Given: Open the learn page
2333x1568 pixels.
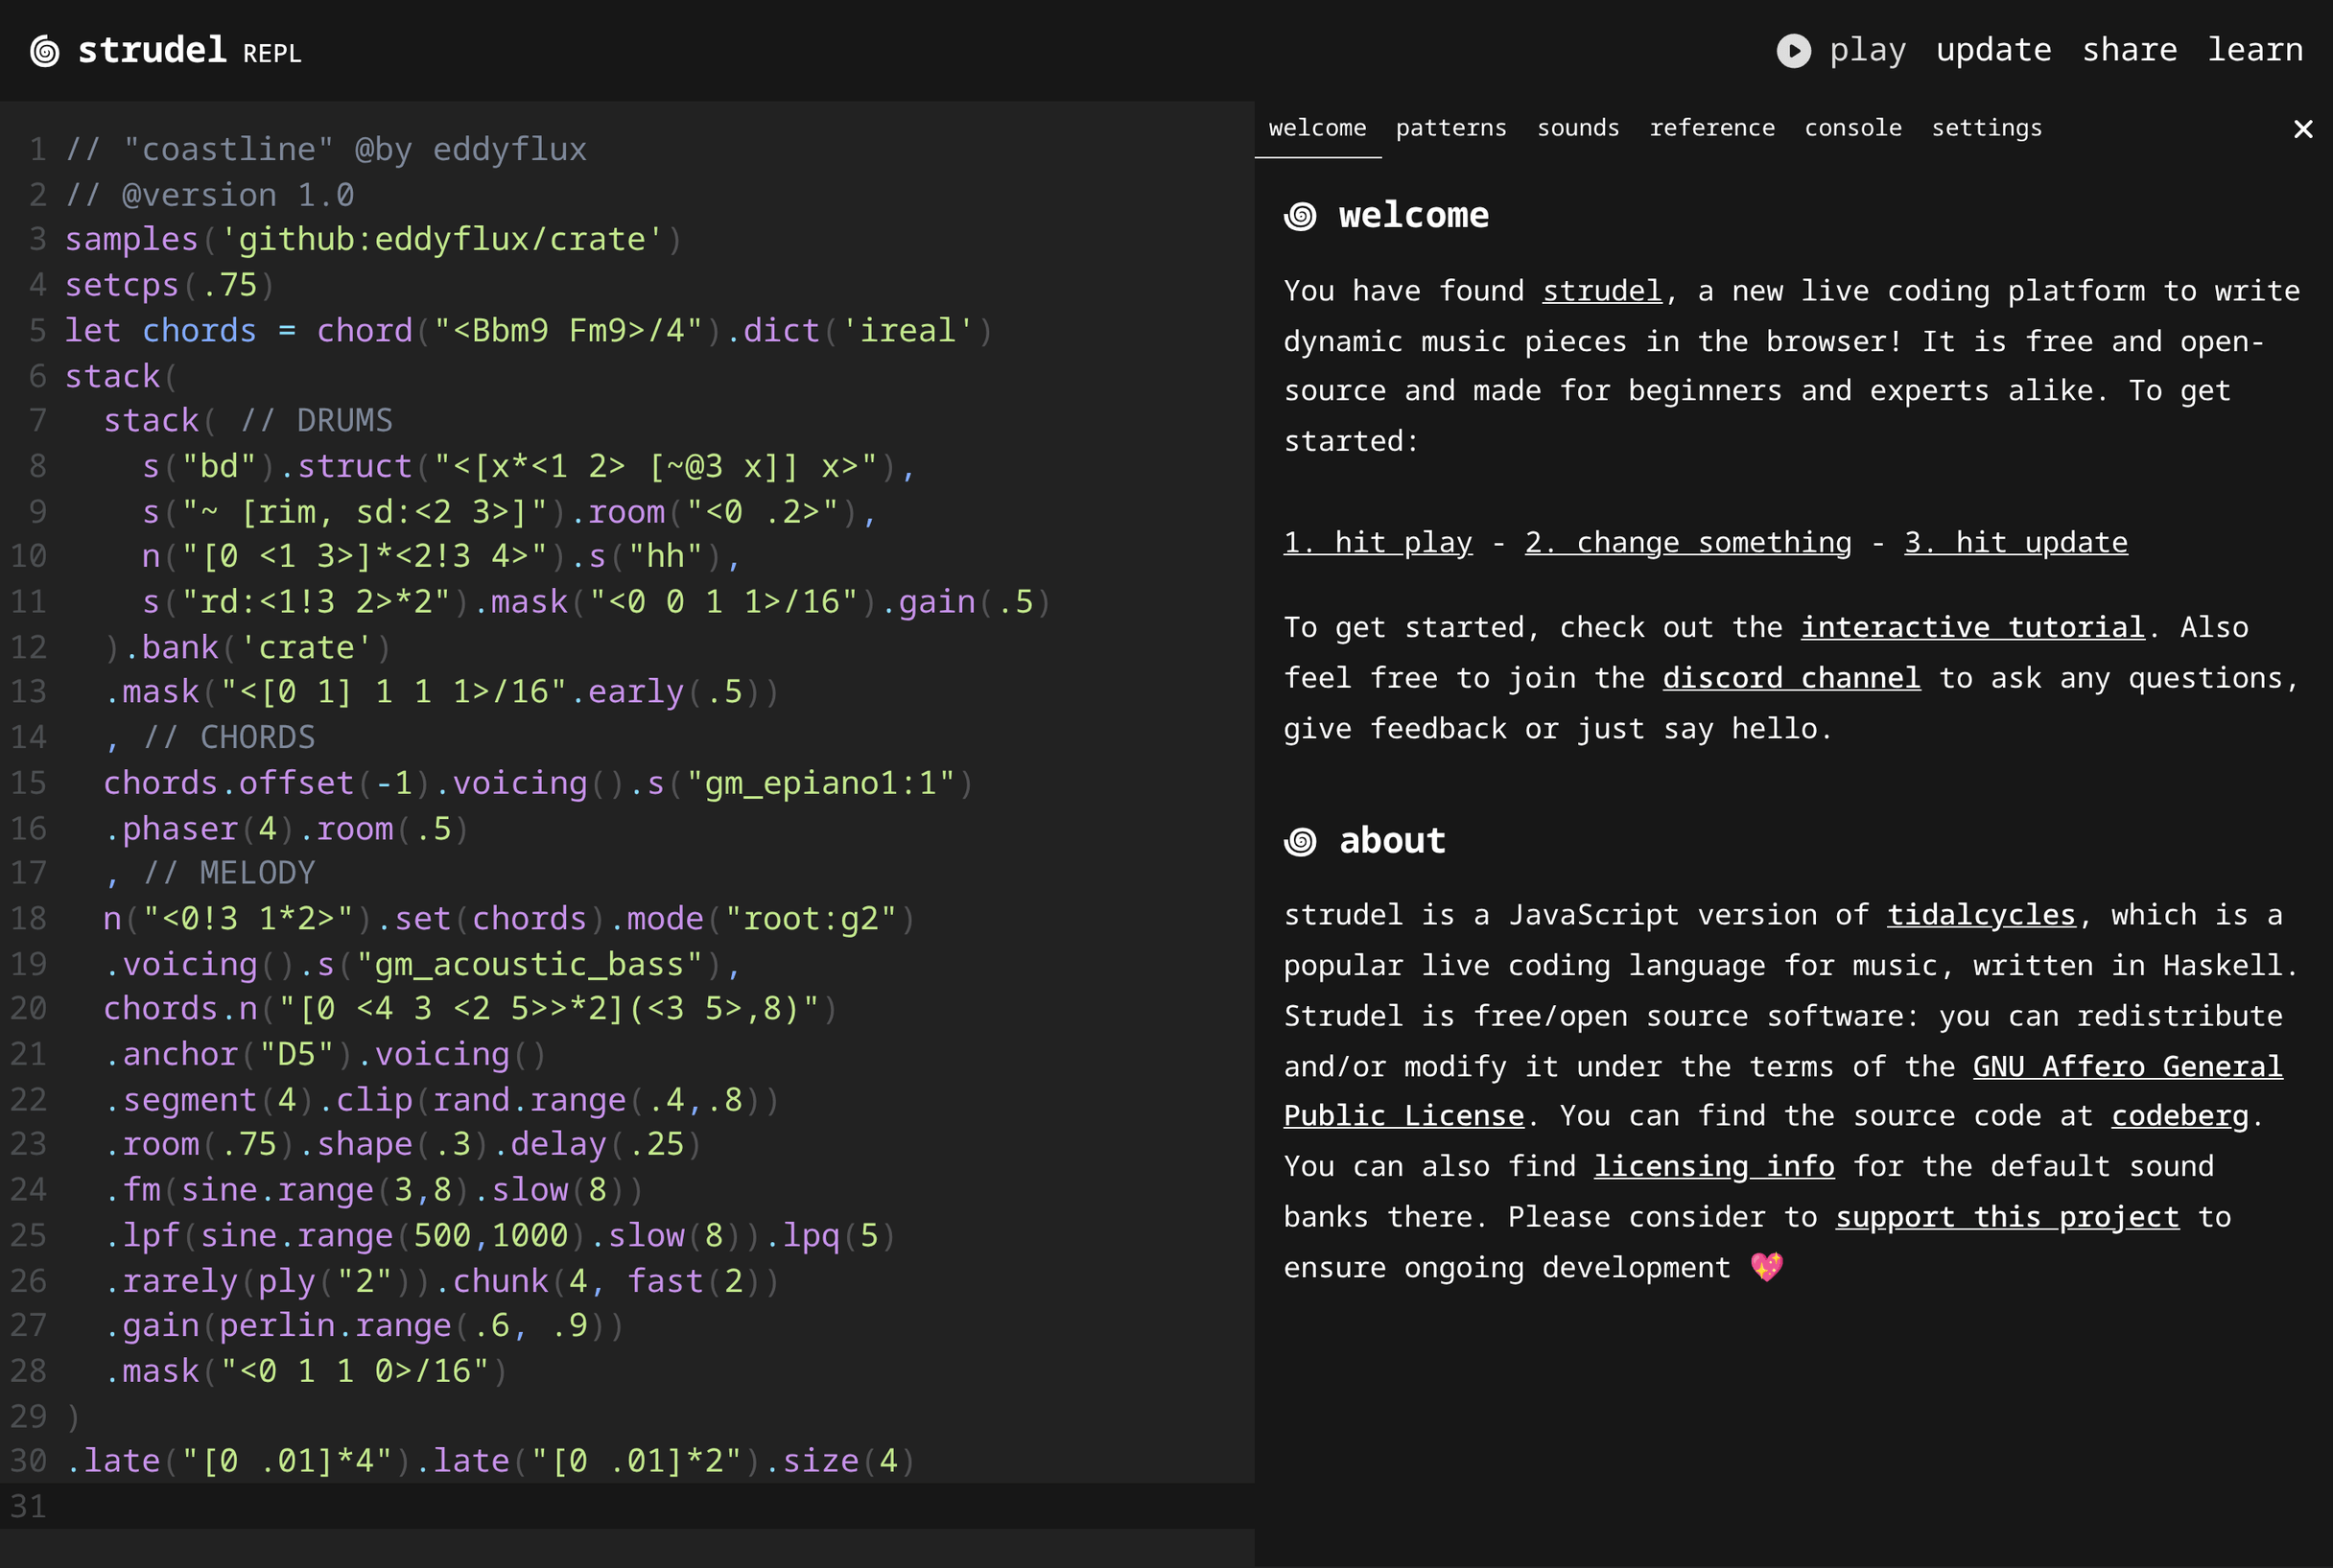Looking at the screenshot, I should [x=2256, y=49].
